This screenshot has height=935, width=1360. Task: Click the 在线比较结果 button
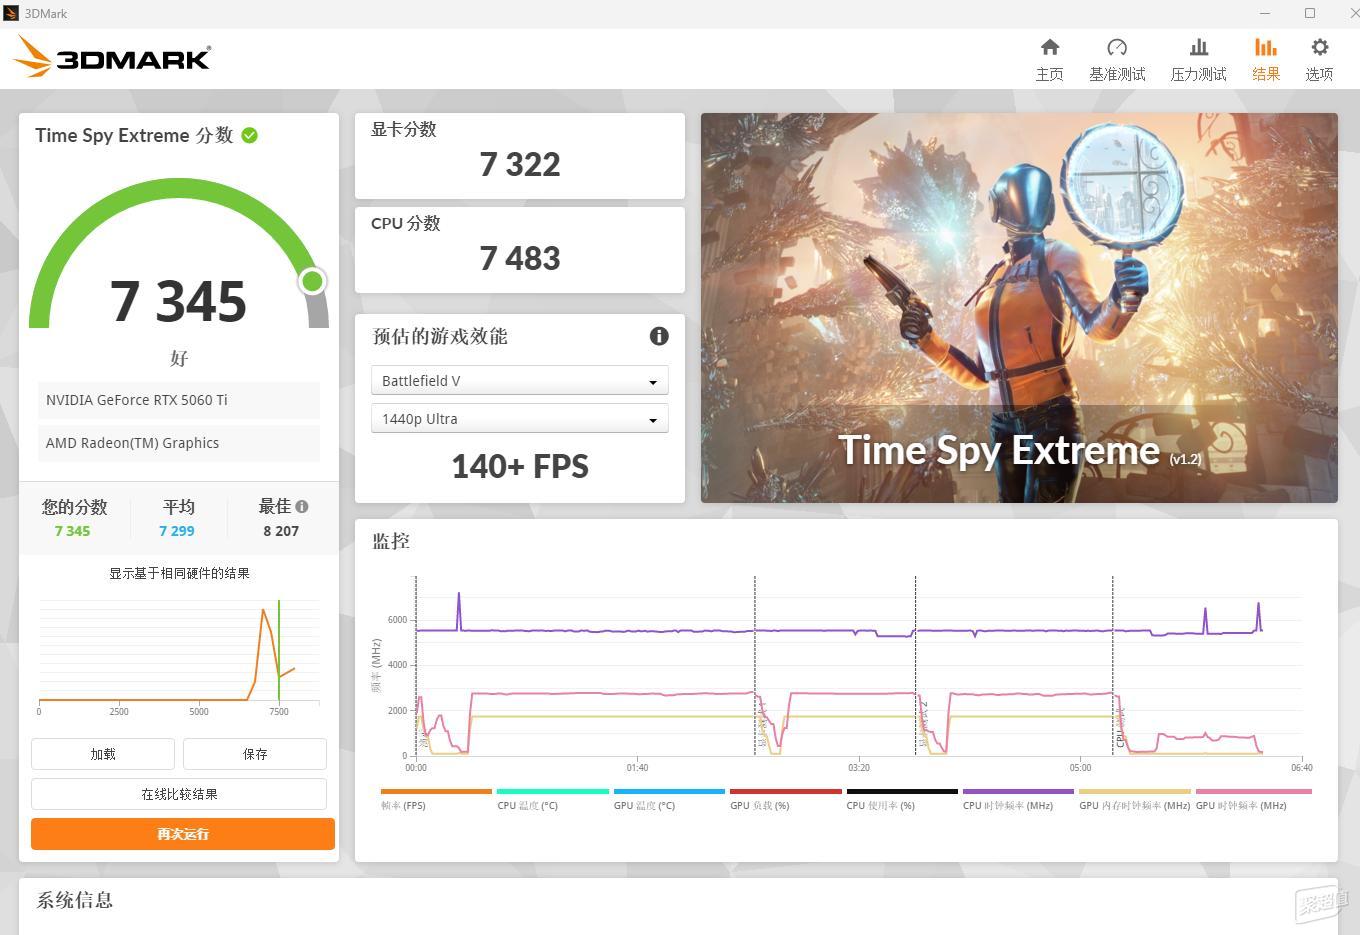[x=179, y=794]
